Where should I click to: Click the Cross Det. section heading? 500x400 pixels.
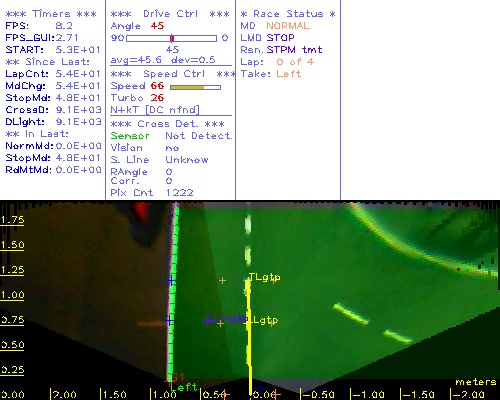pos(167,124)
